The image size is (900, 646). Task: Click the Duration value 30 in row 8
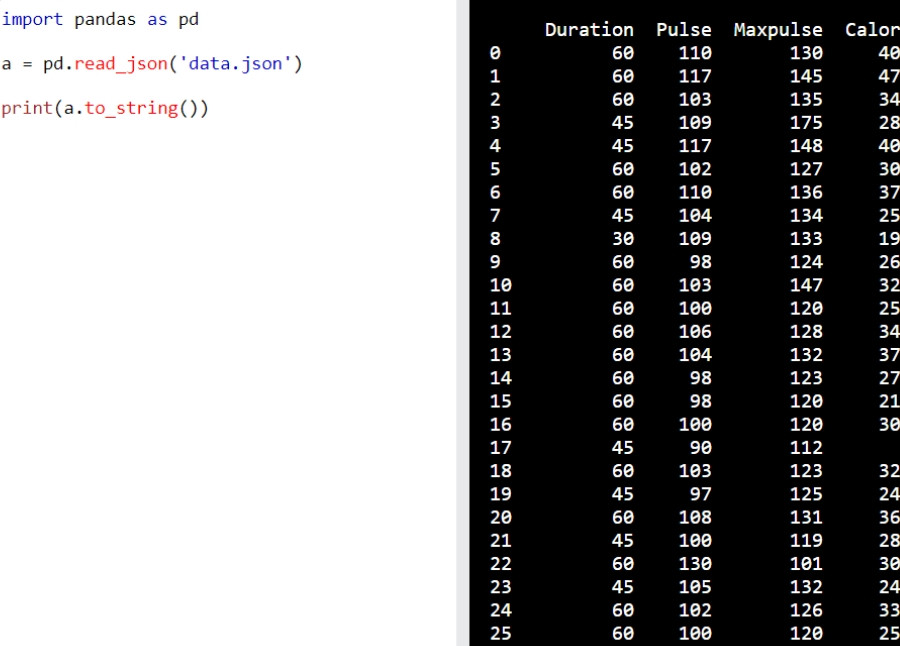[x=623, y=239]
